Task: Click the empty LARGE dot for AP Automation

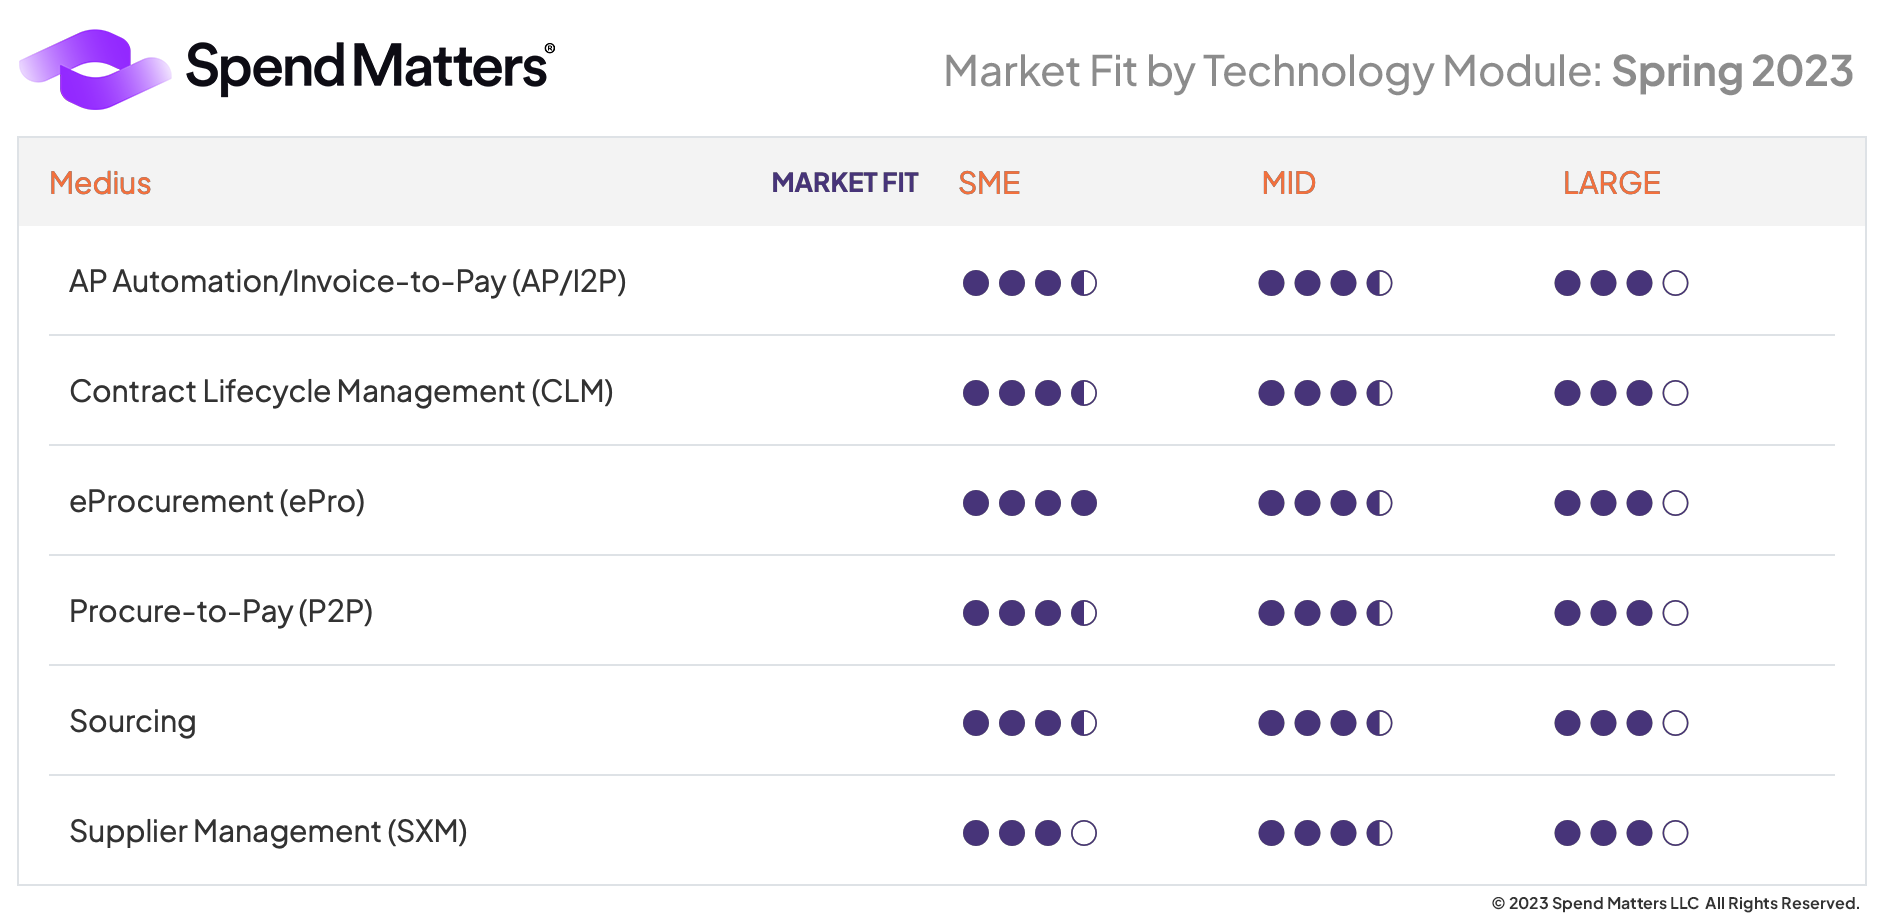Action: (1675, 283)
